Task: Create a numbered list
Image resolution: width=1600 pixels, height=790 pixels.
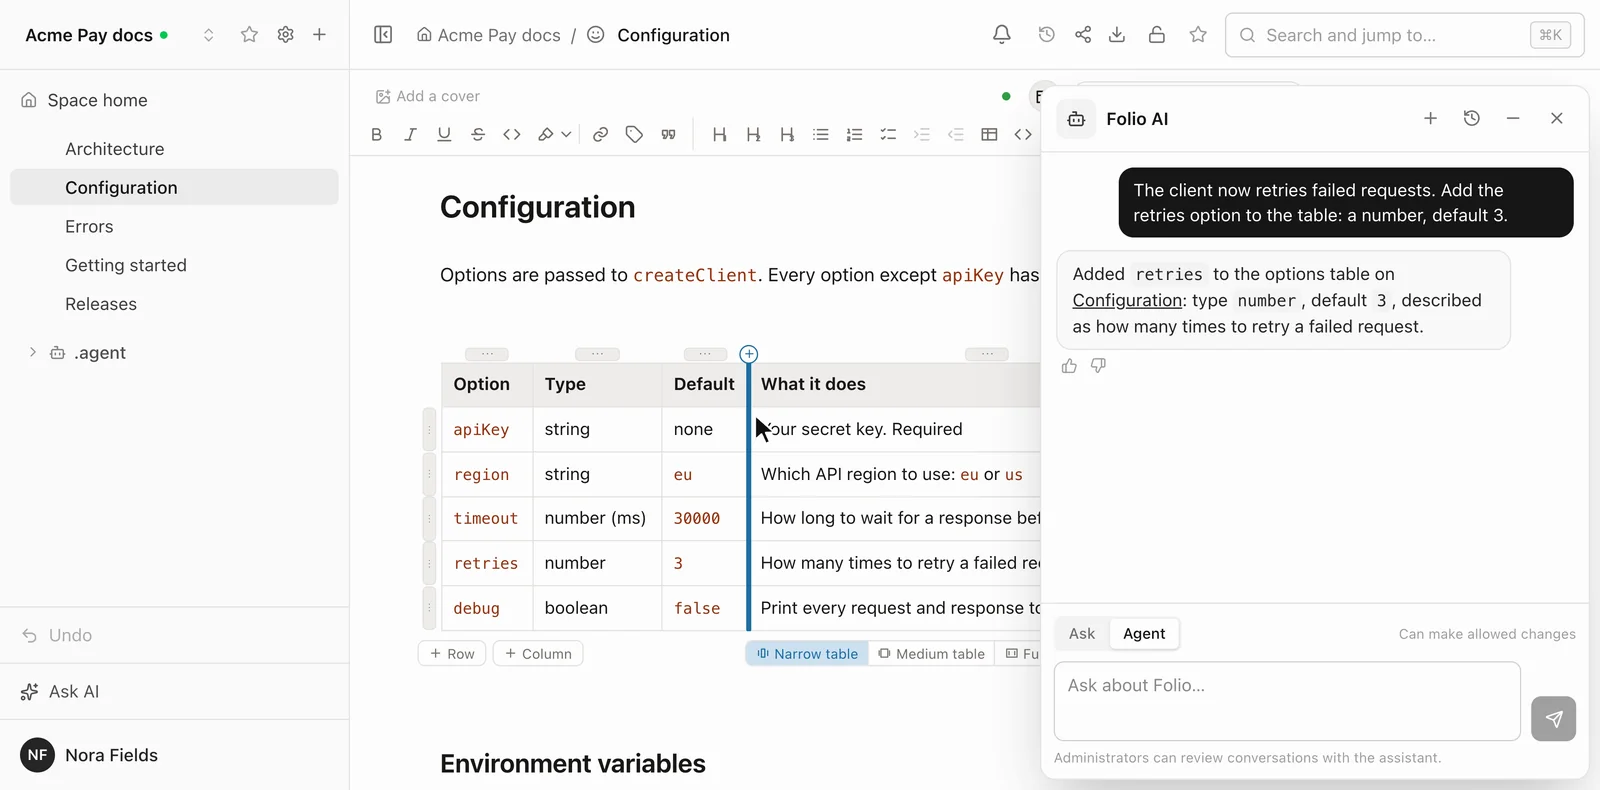Action: (855, 134)
